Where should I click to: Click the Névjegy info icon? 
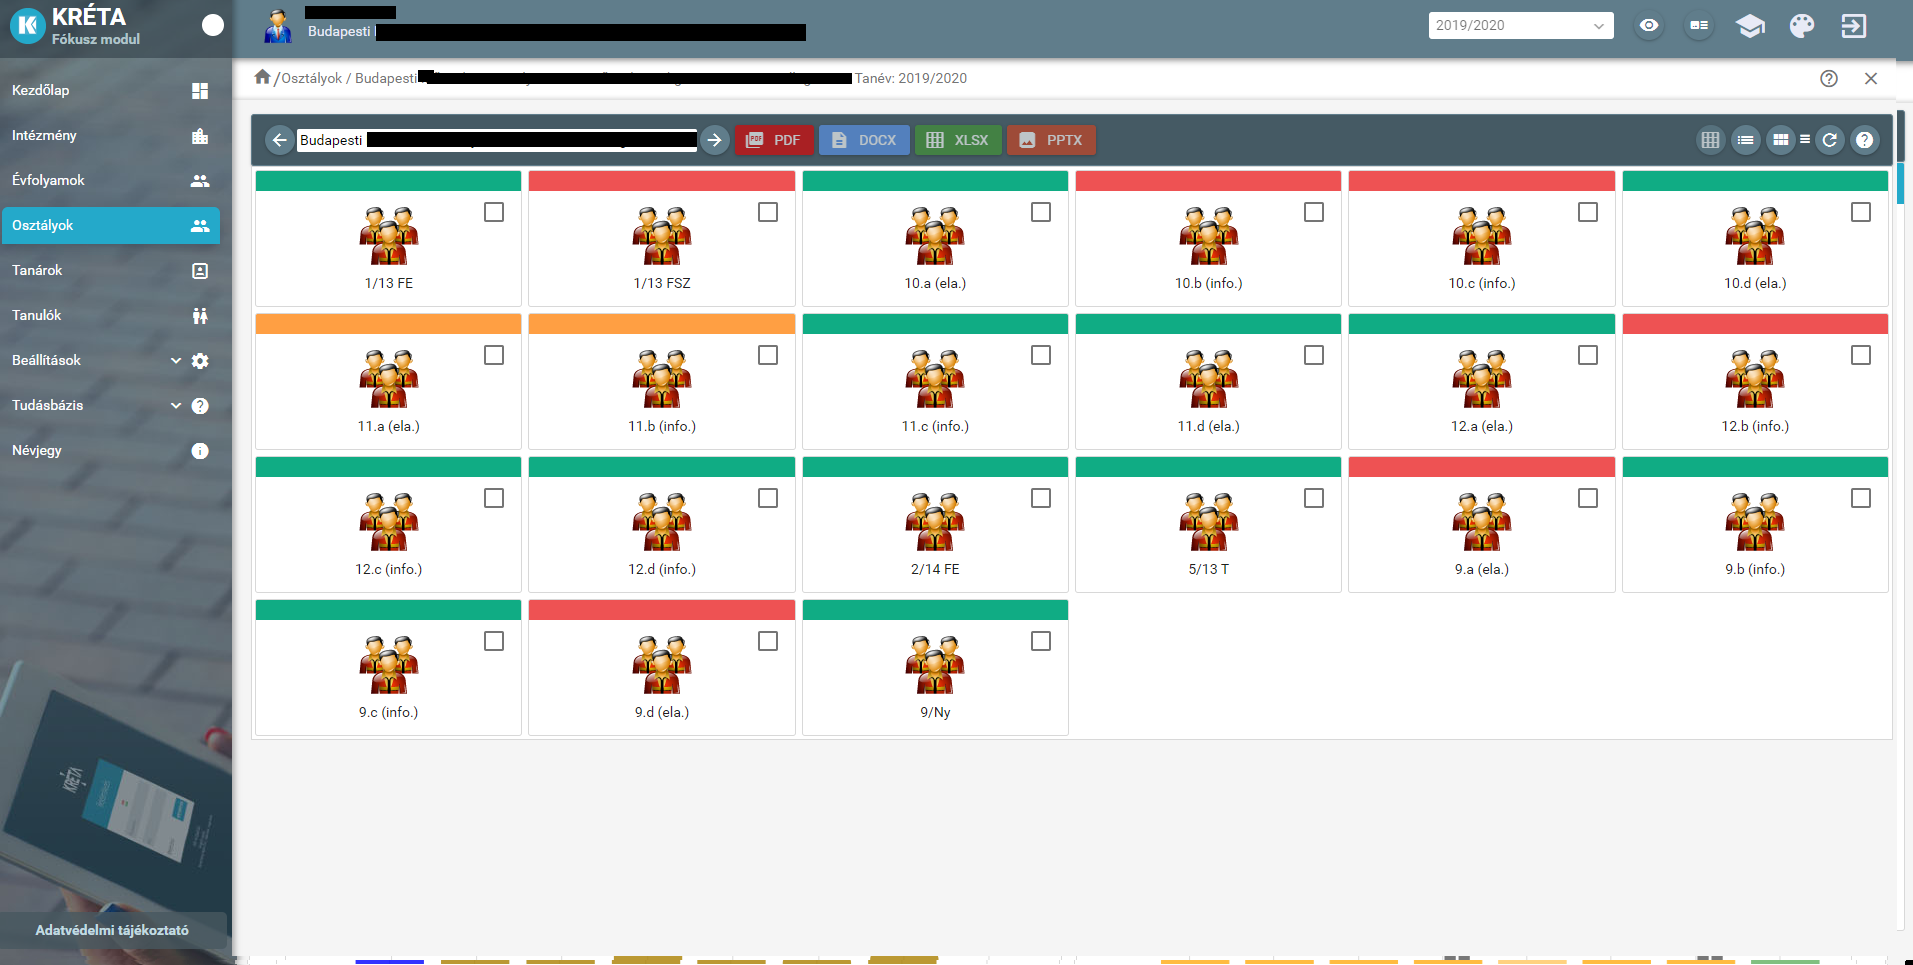pyautogui.click(x=200, y=451)
